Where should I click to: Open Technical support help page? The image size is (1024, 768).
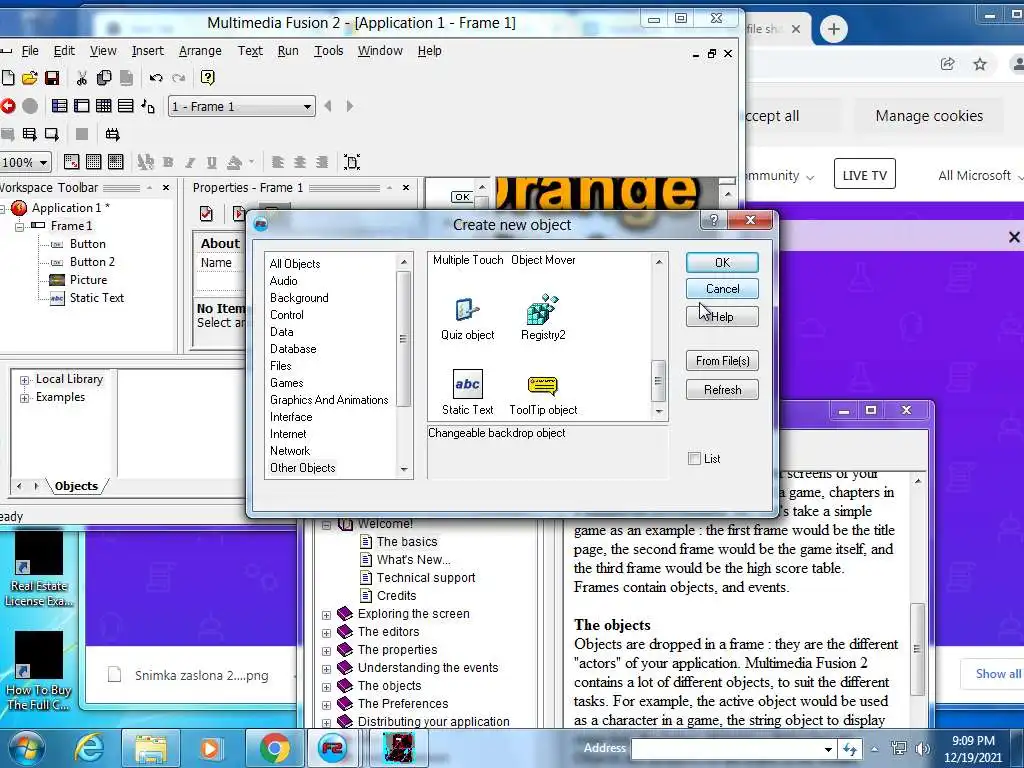click(x=426, y=577)
